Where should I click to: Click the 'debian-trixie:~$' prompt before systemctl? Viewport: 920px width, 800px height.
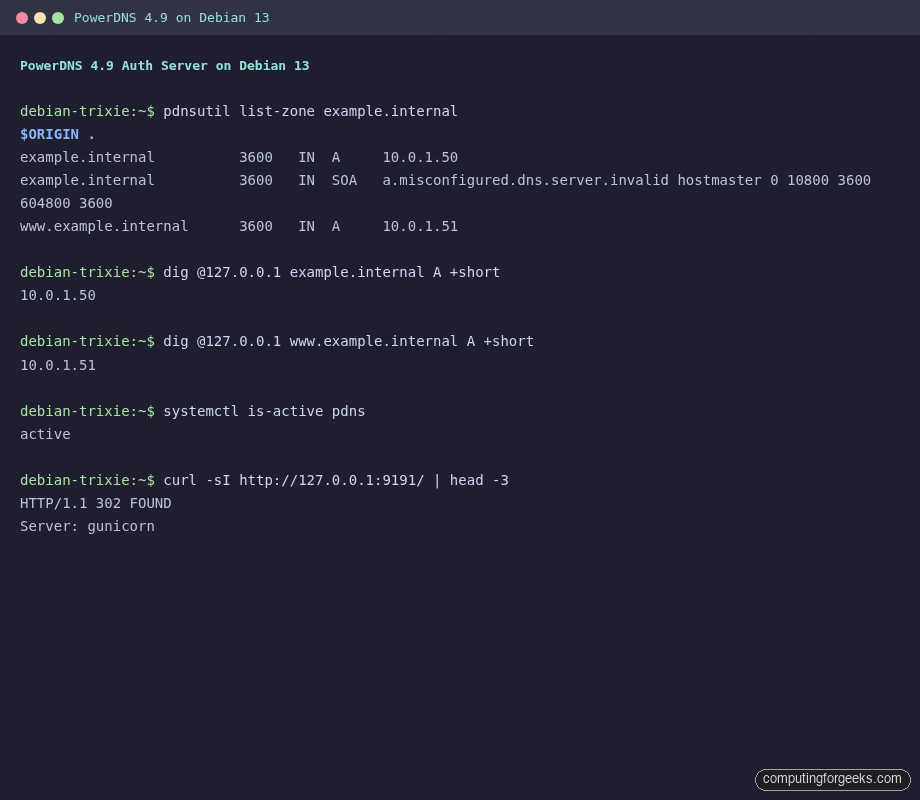click(x=87, y=411)
